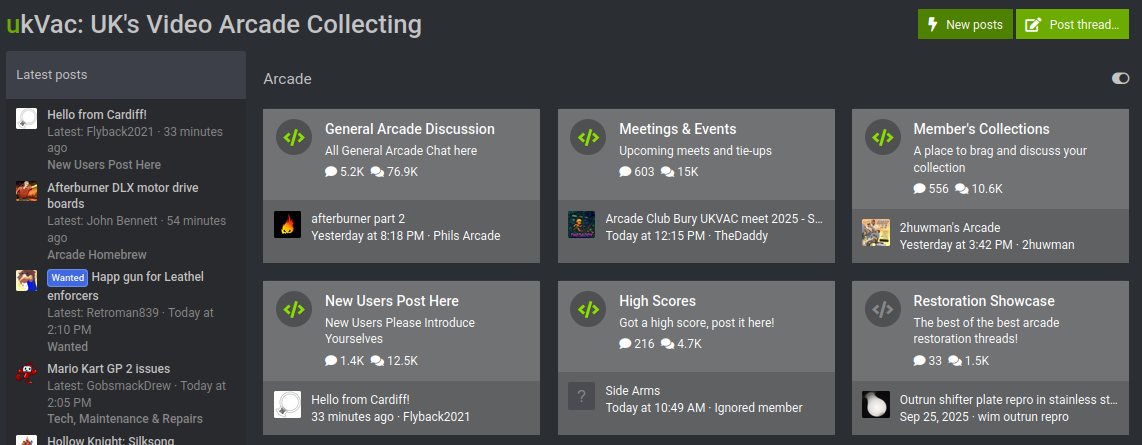Click Meetings & Events forum icon

tap(587, 138)
